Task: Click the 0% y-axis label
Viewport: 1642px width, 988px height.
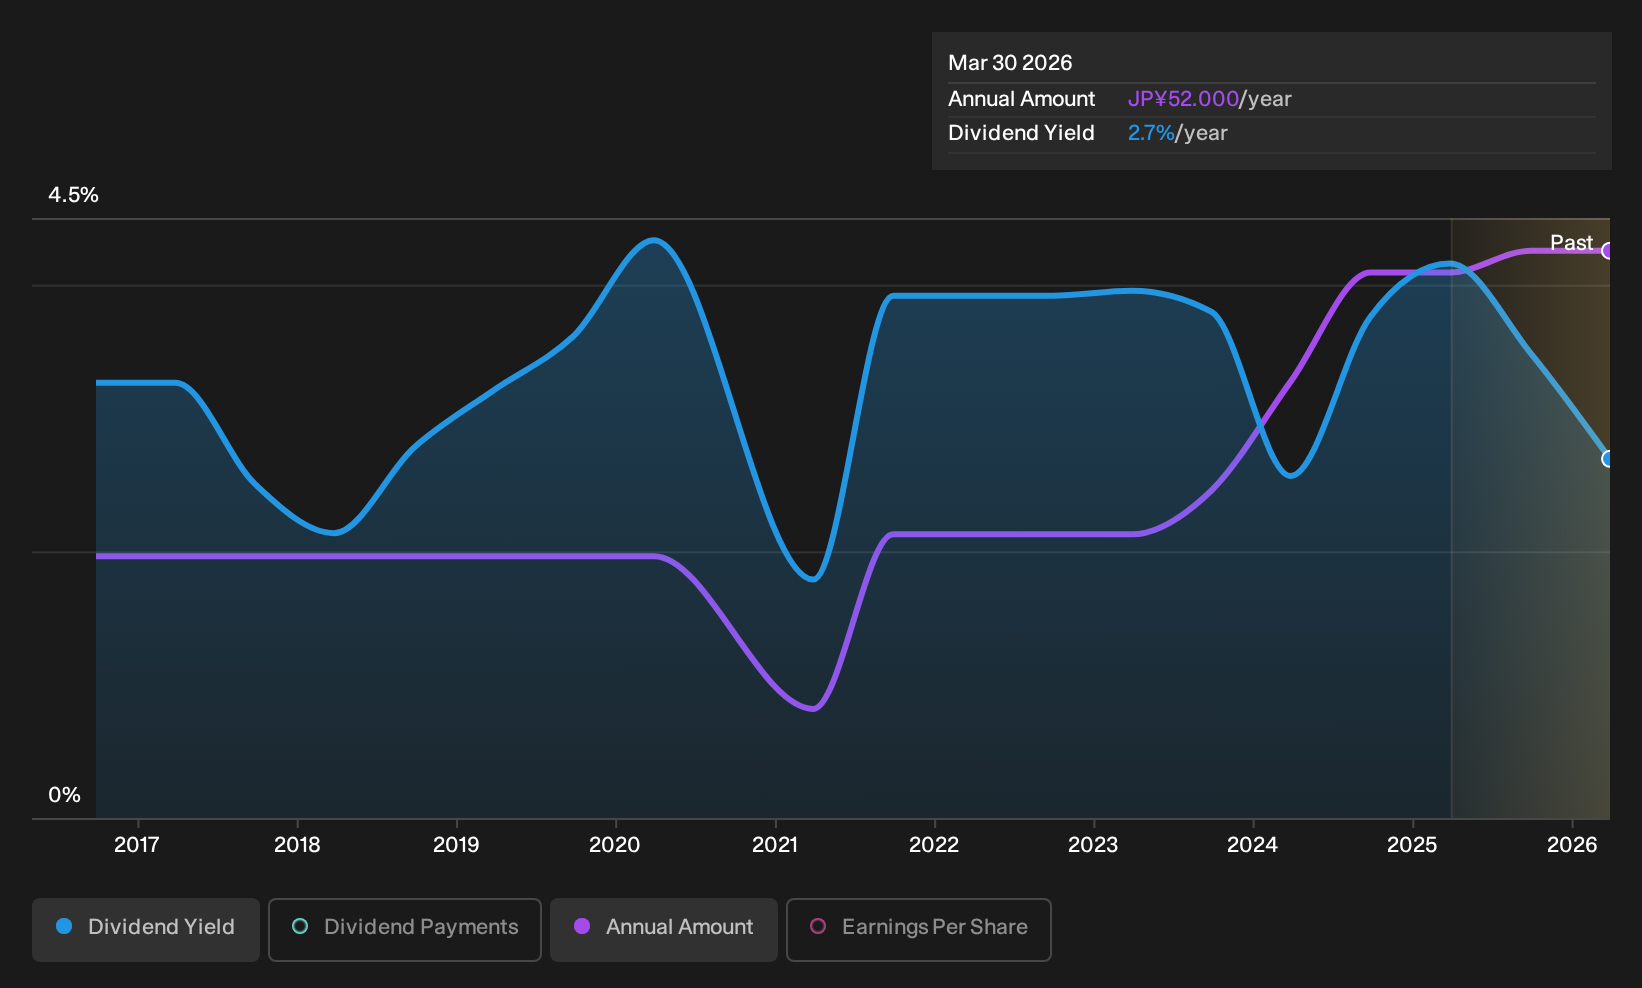Action: pyautogui.click(x=65, y=795)
